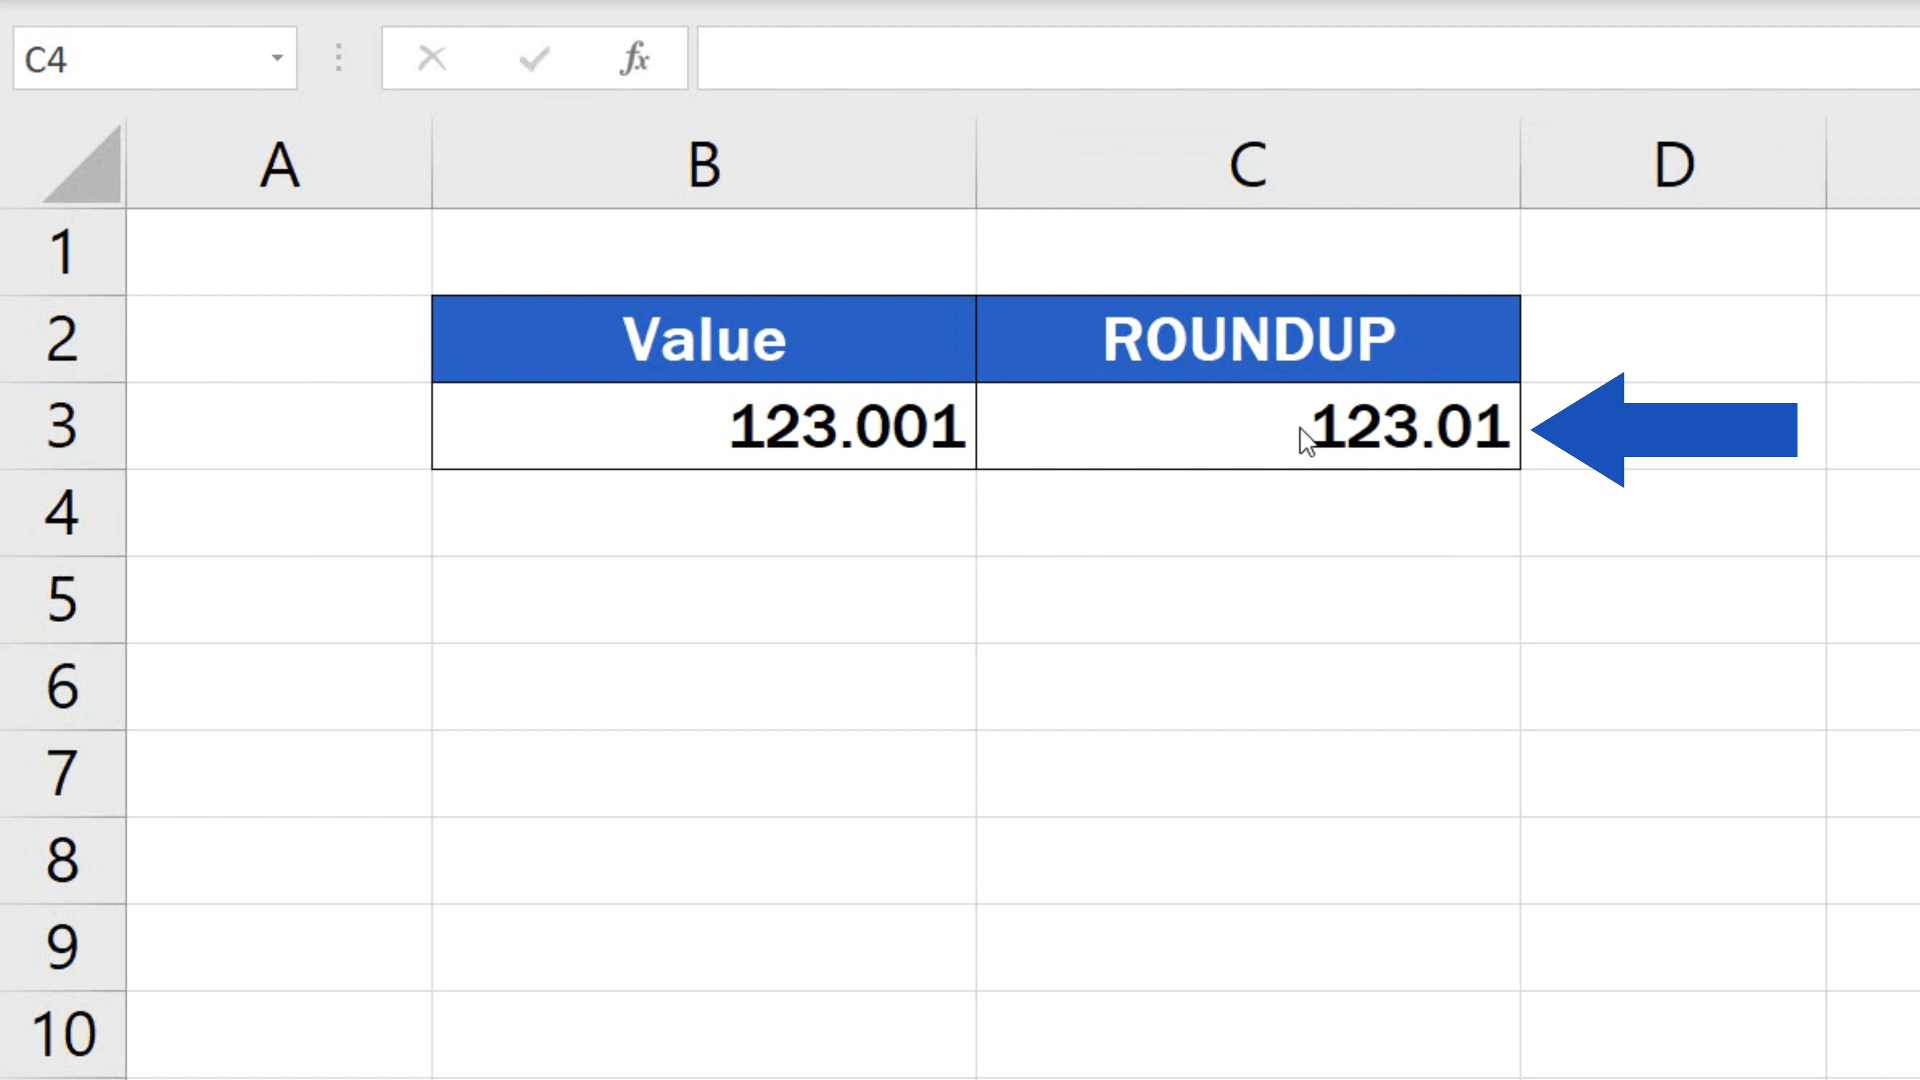Select row 1 by clicking its header
Screen dimensions: 1920x1080
pos(63,252)
